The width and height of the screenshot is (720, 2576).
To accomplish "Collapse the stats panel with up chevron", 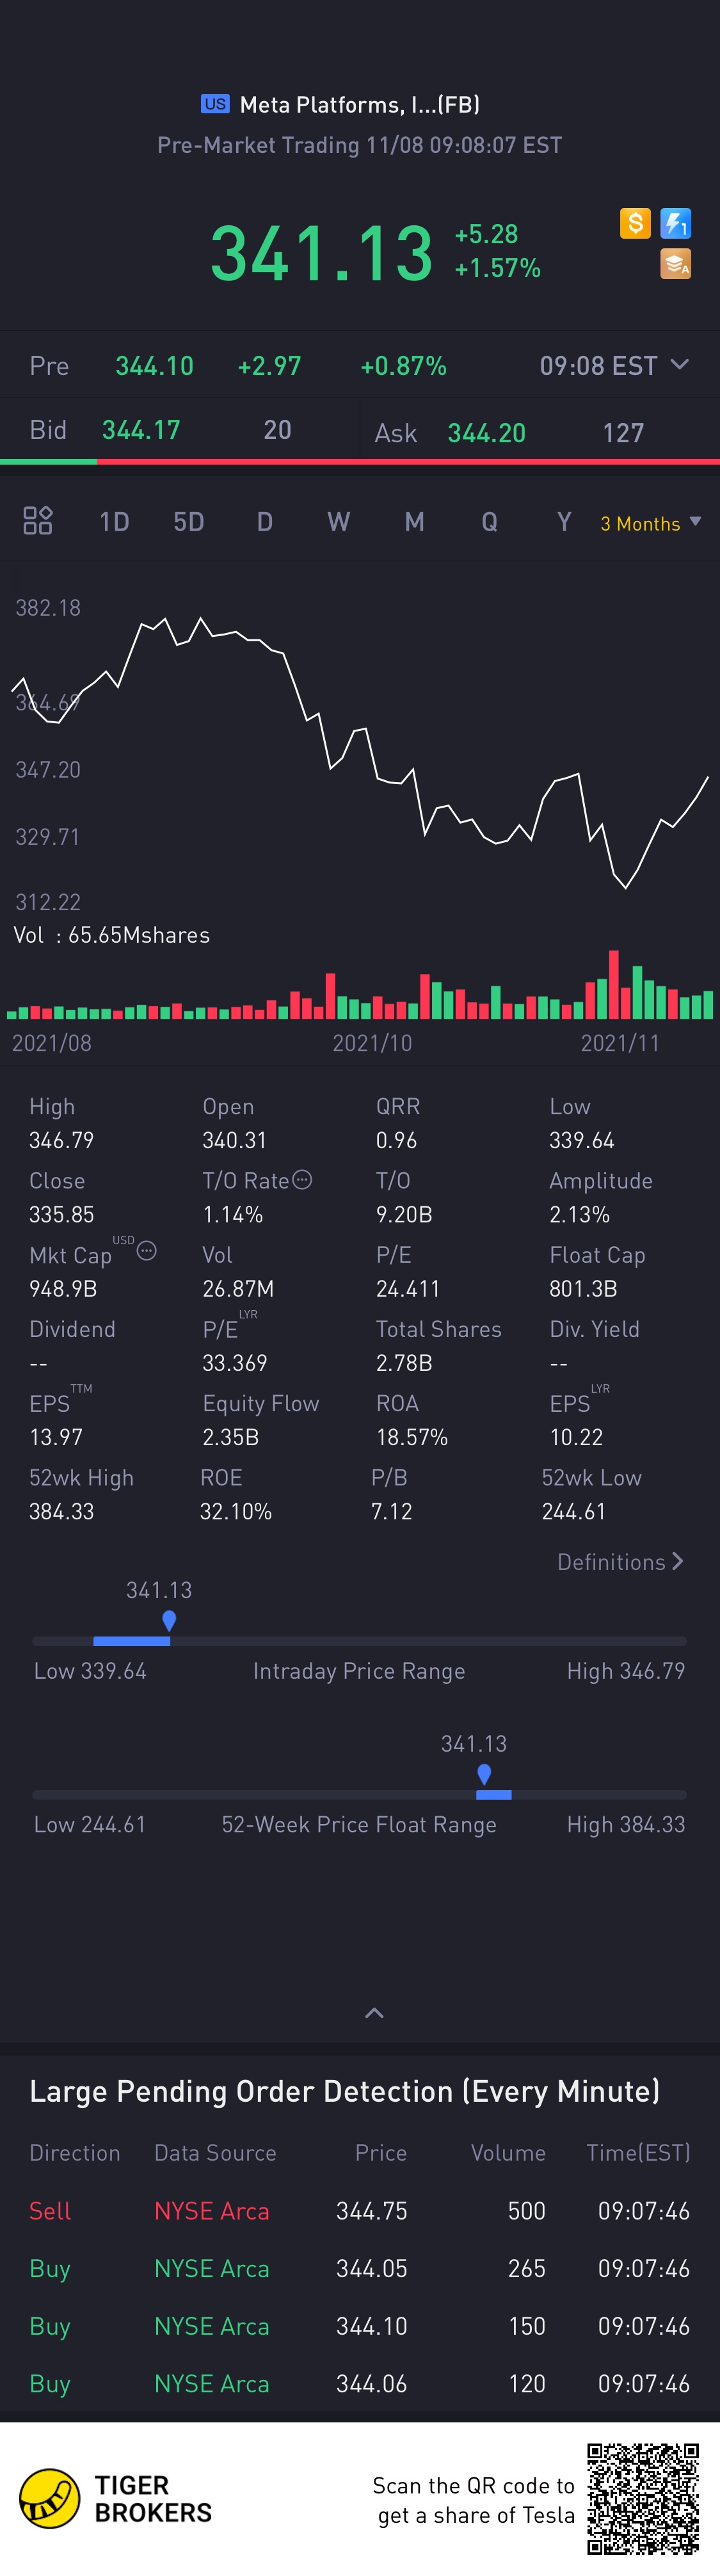I will (x=375, y=2013).
